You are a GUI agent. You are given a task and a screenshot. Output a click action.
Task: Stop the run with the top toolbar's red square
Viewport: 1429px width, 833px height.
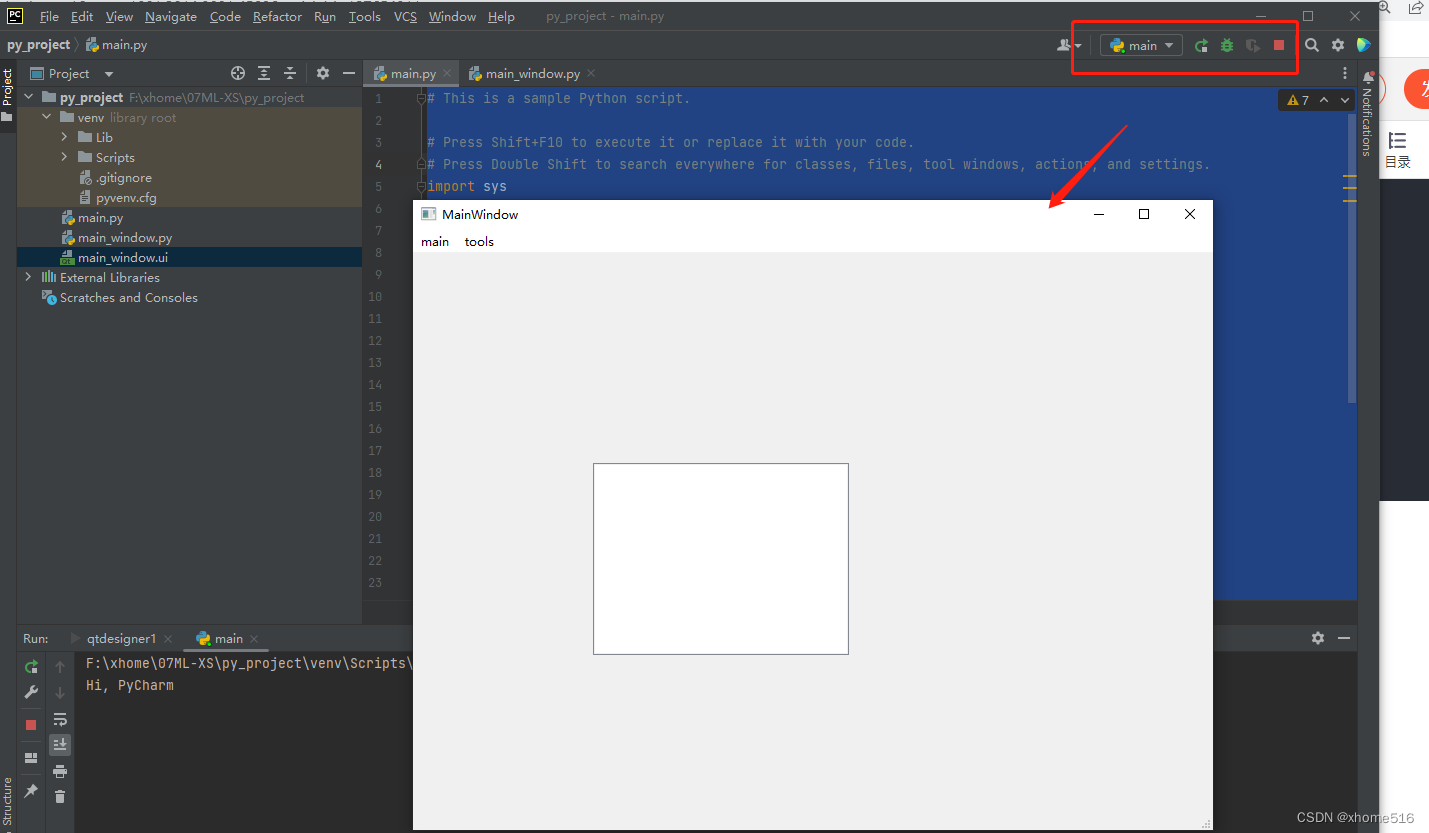(1279, 45)
